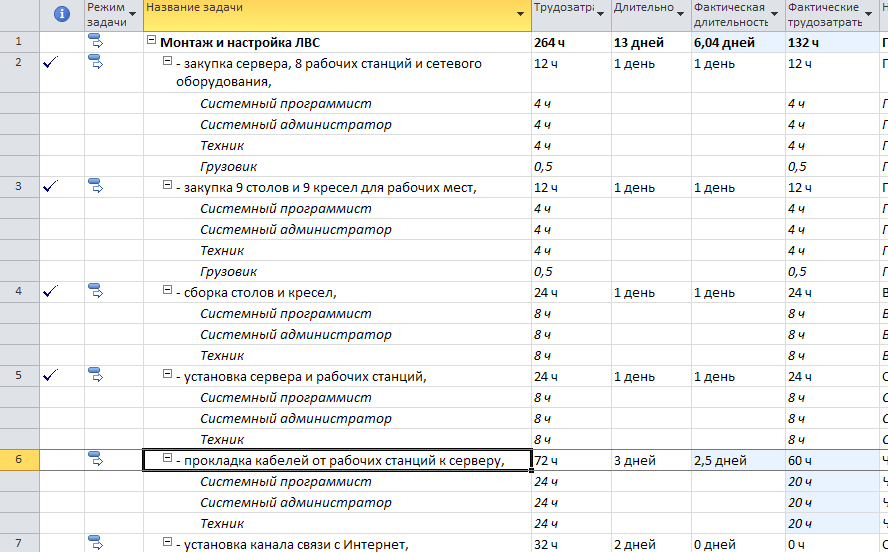Open the Длительность column filter dropdown

(680, 14)
